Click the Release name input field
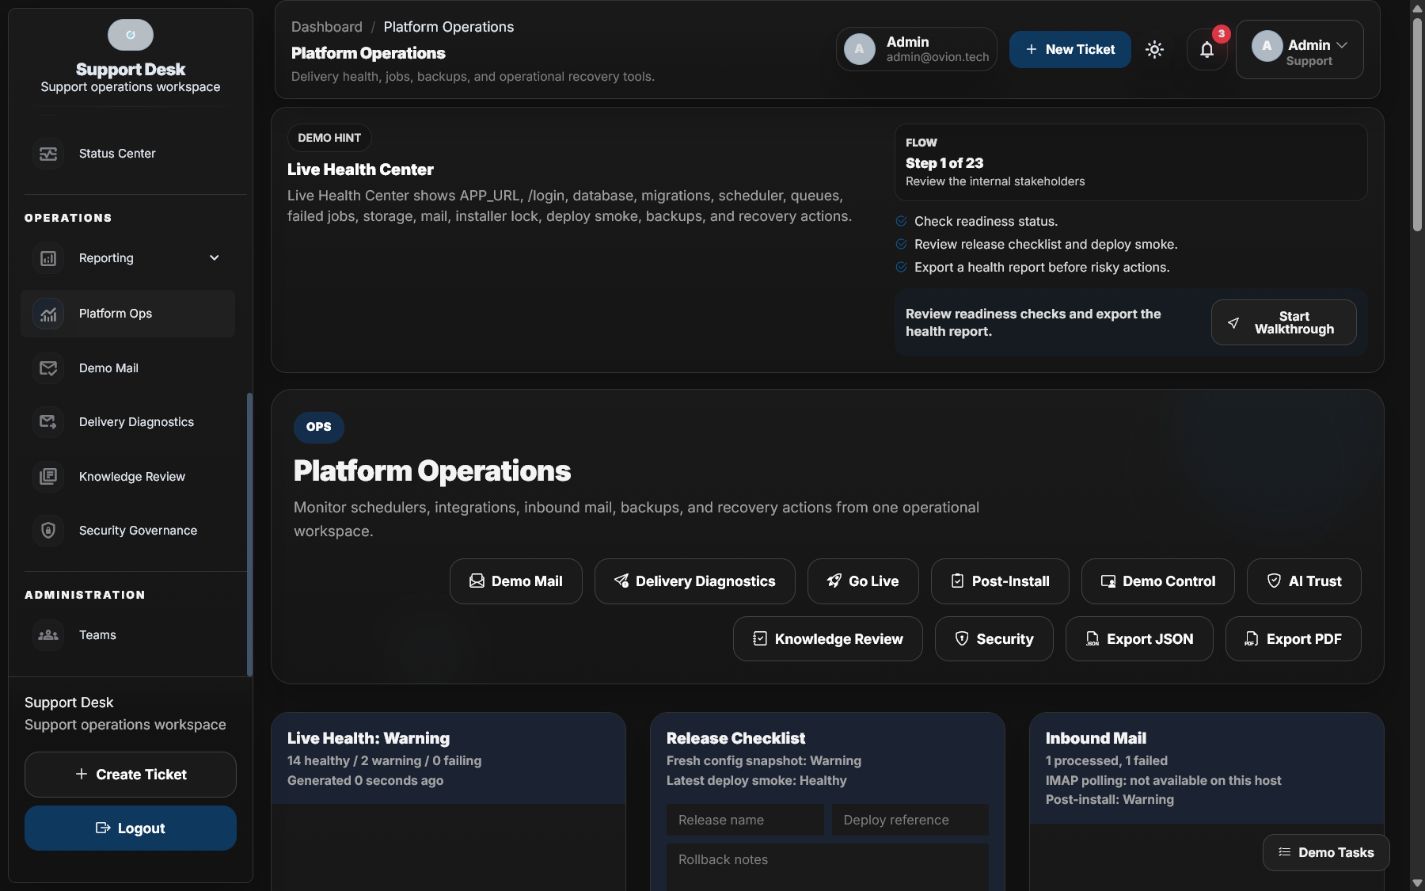Image resolution: width=1425 pixels, height=891 pixels. (745, 820)
